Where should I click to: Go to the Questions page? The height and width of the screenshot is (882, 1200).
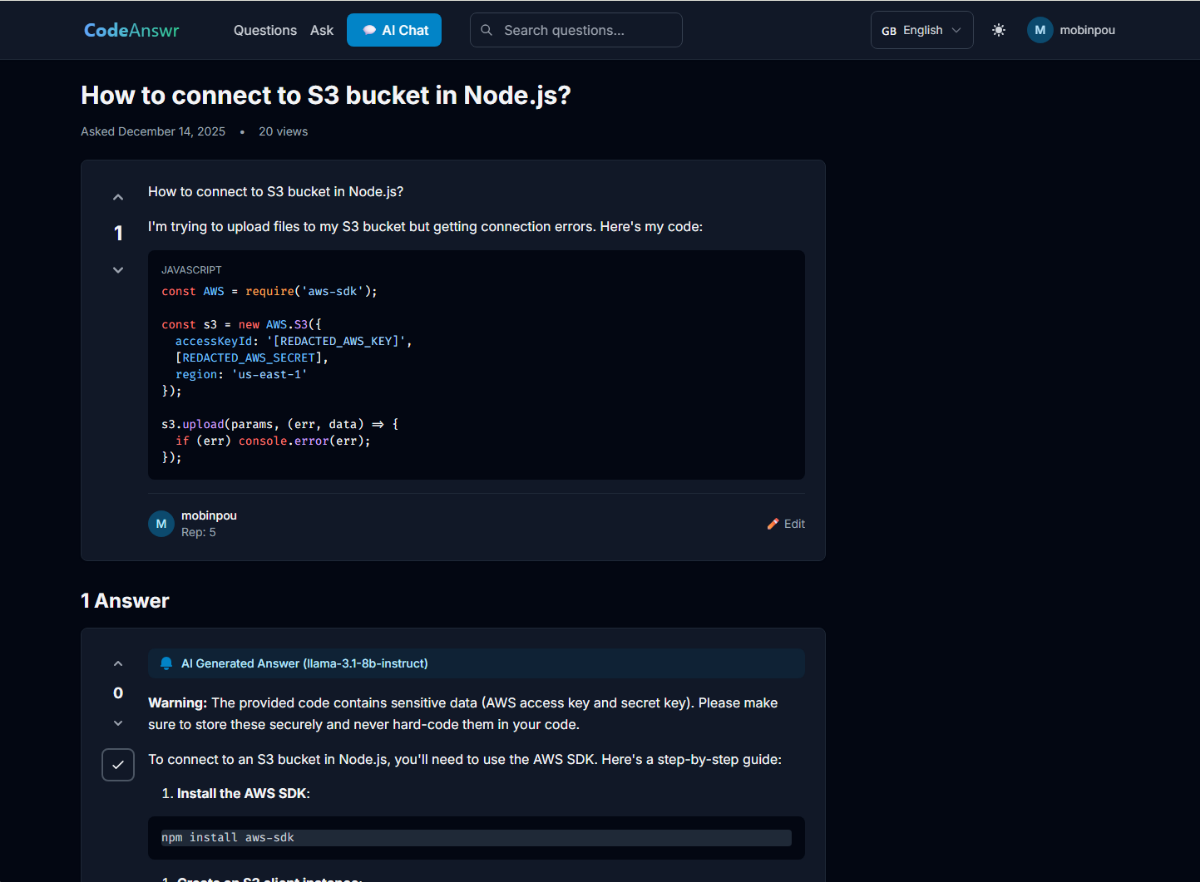point(264,30)
